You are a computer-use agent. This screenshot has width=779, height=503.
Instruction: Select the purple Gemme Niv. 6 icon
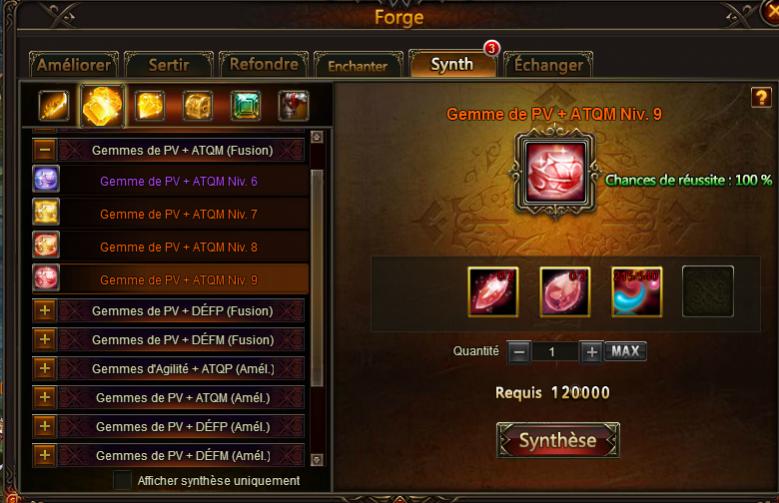click(x=46, y=179)
